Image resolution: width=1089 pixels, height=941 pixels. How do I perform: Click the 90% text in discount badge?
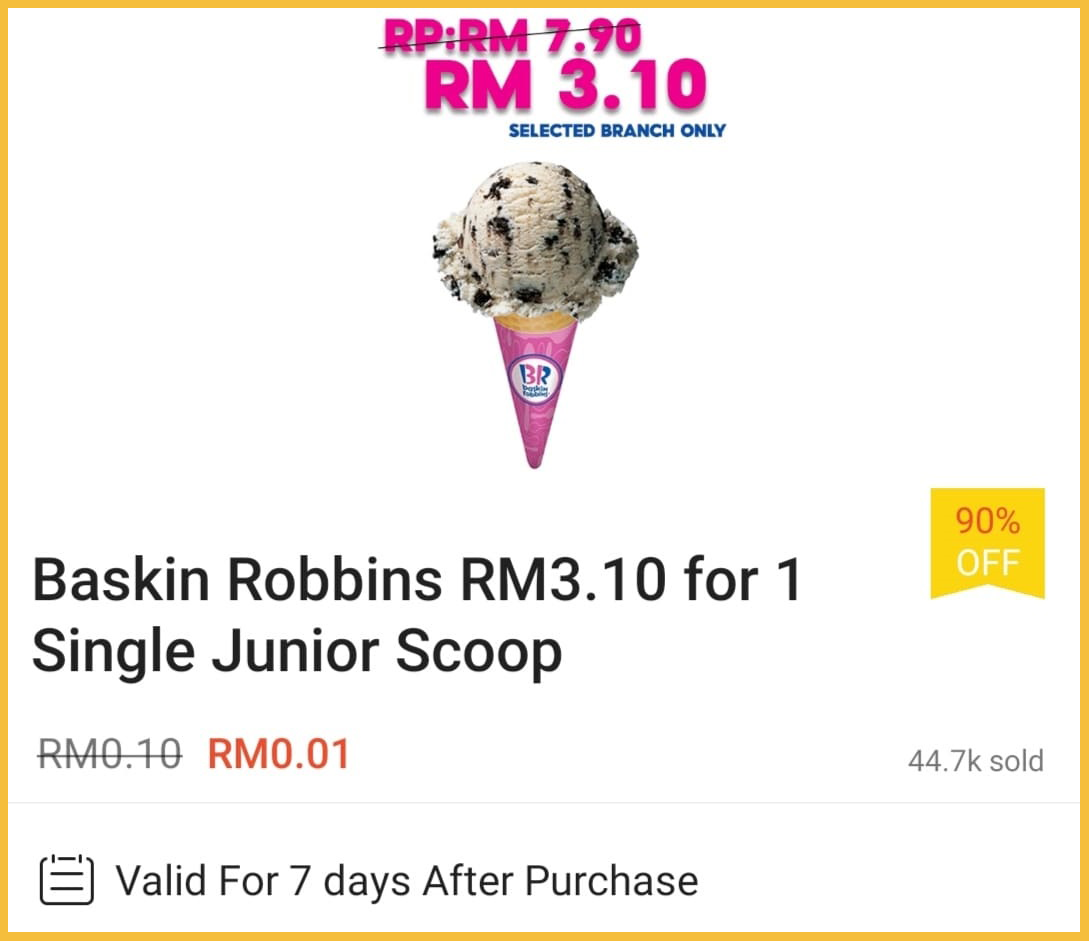pyautogui.click(x=988, y=521)
